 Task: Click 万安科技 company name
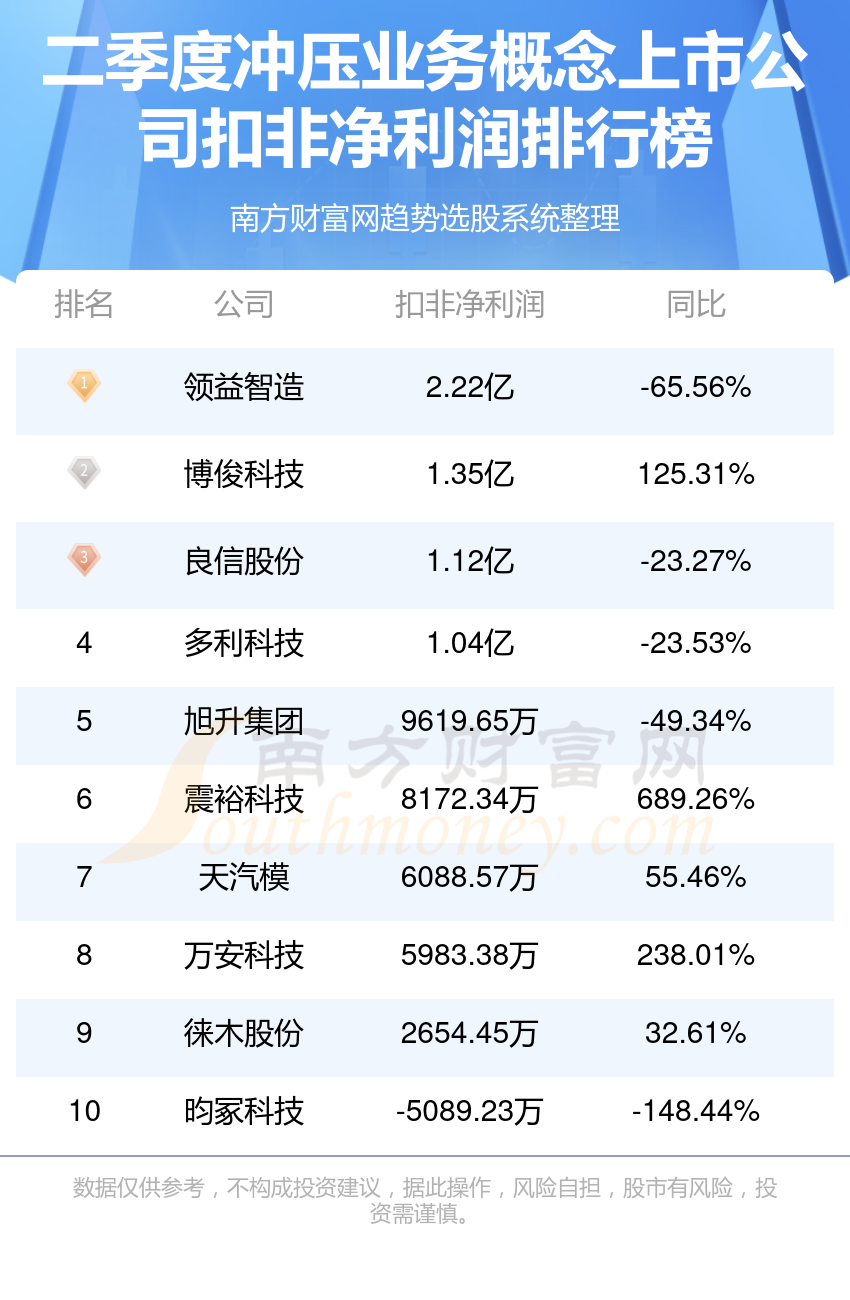(x=244, y=955)
